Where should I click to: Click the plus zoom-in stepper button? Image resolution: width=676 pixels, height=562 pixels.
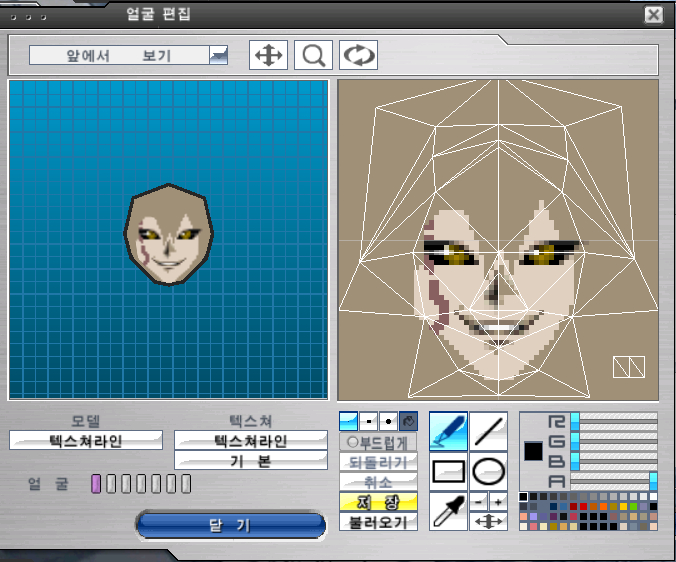point(498,501)
